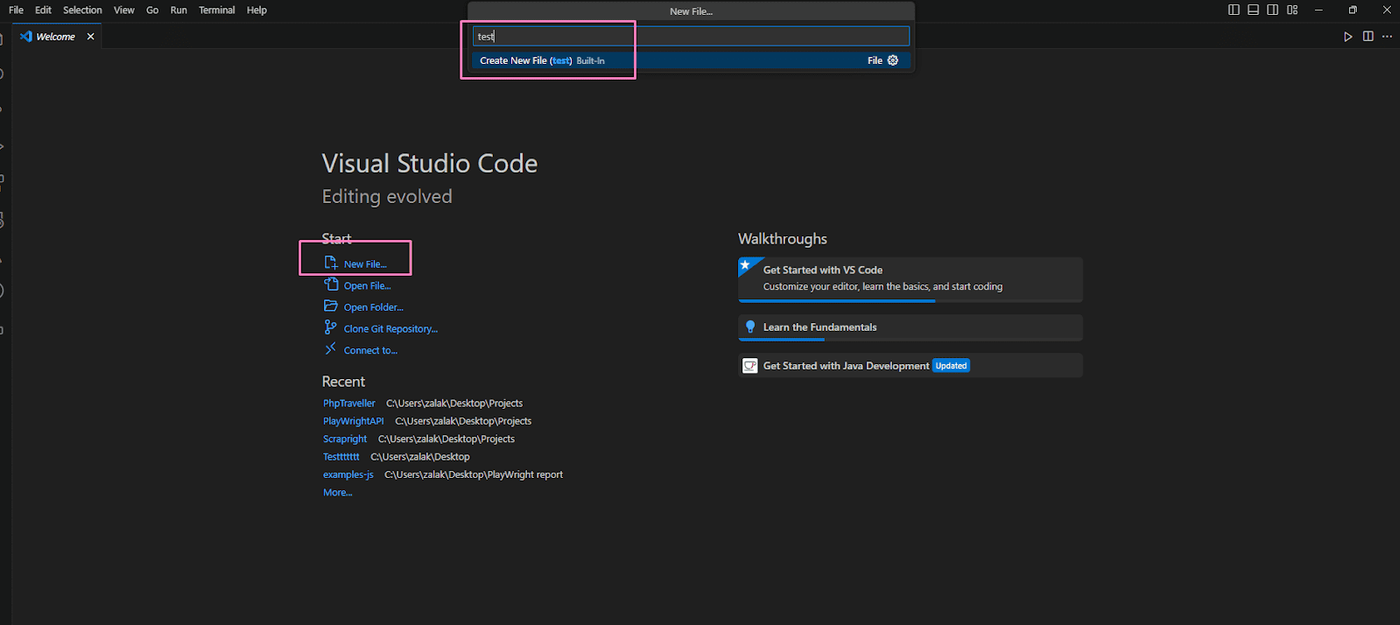Click the file name input containing test
Image resolution: width=1400 pixels, height=625 pixels.
coord(691,36)
